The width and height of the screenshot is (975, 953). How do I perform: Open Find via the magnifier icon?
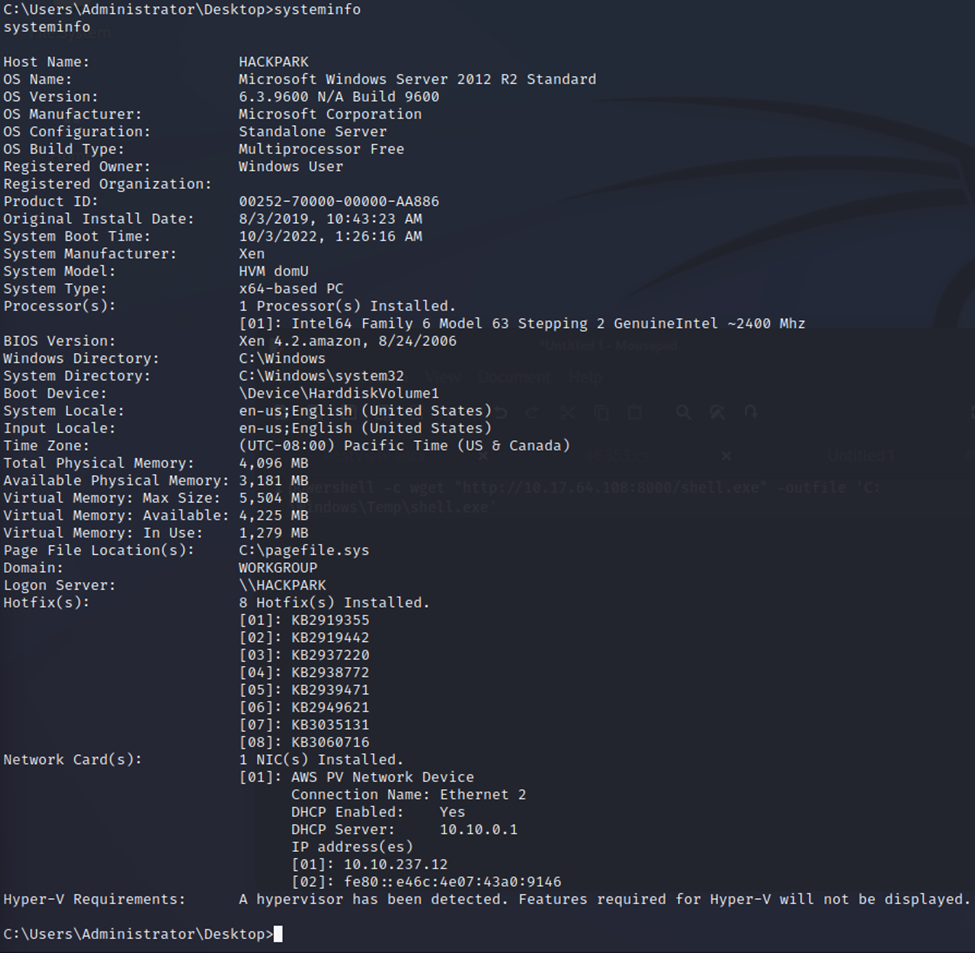pyautogui.click(x=684, y=413)
